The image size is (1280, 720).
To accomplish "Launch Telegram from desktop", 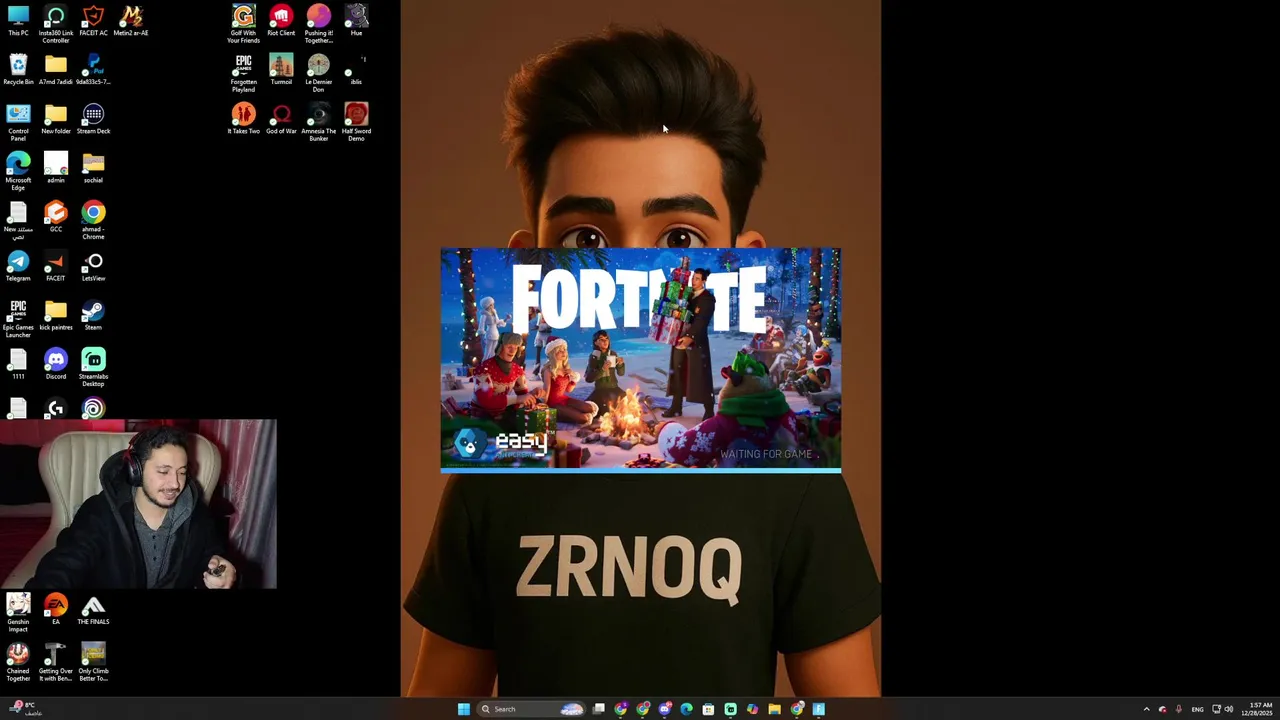I will coord(18,266).
